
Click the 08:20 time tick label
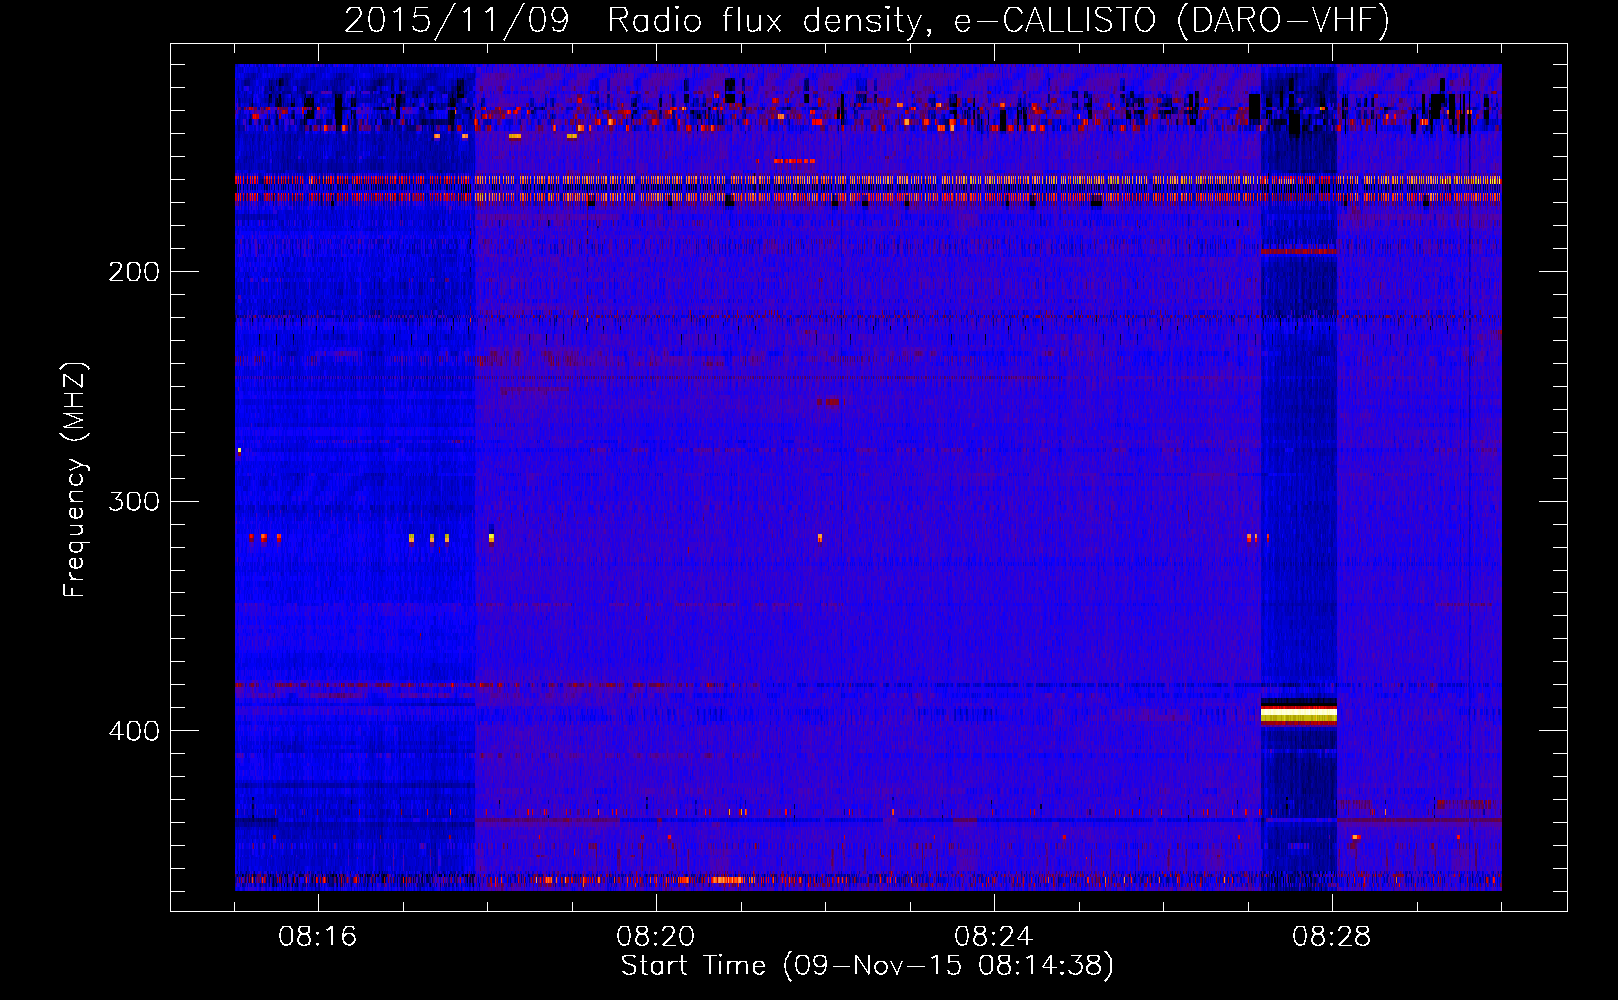[x=656, y=937]
